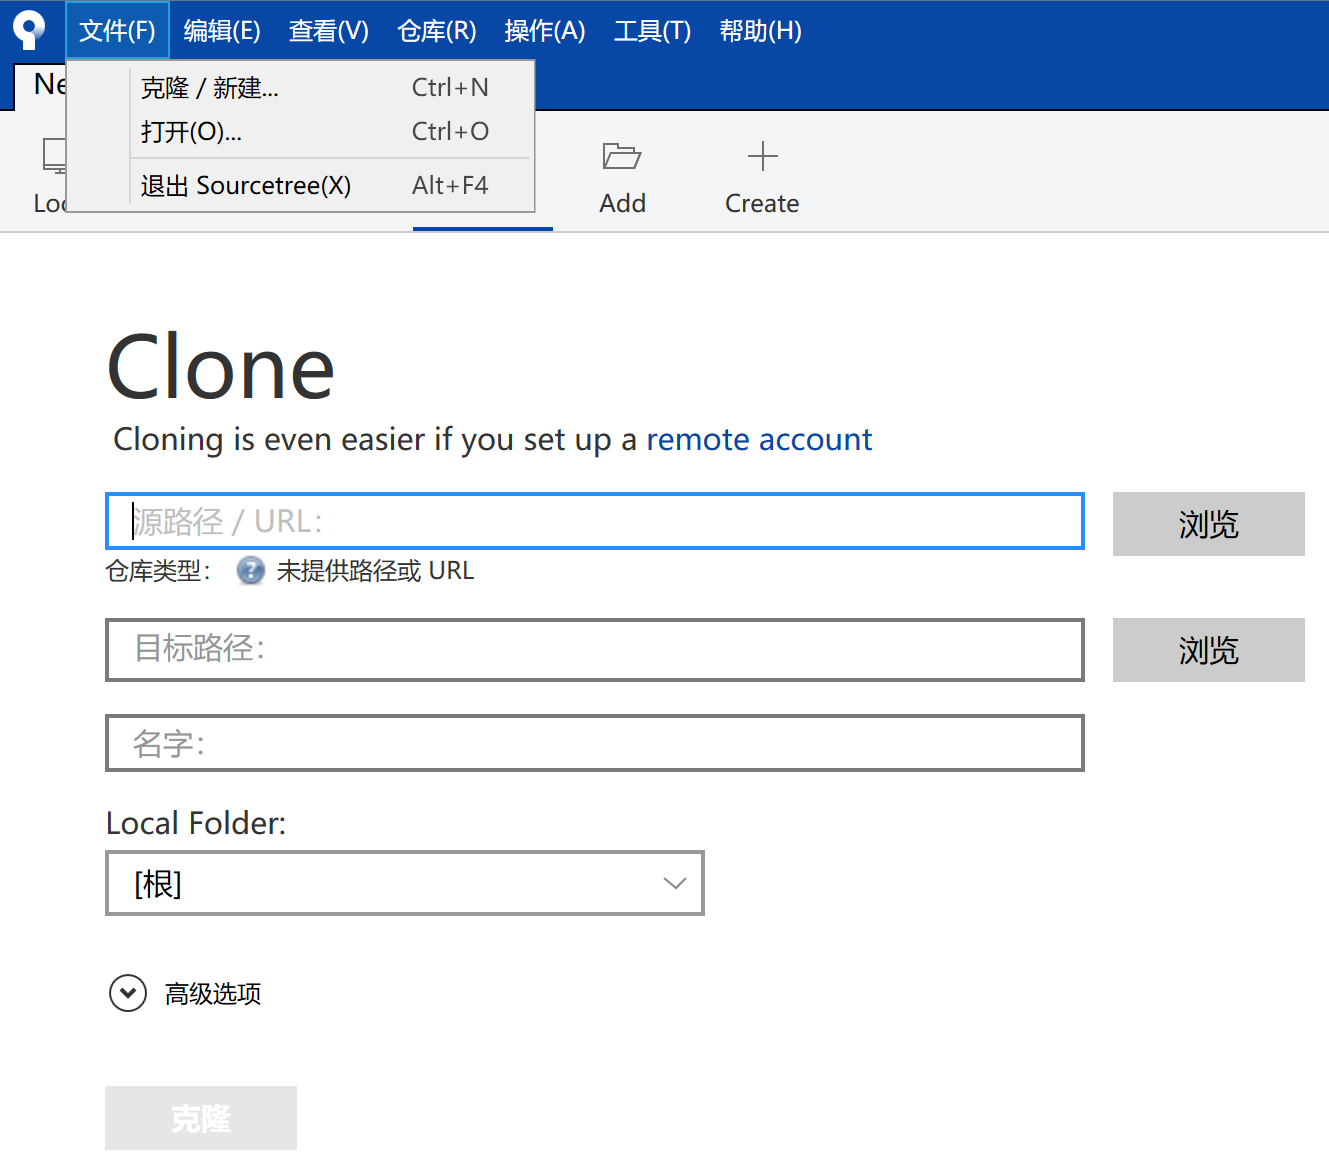Click the 未提供路径或 URL text
The width and height of the screenshot is (1329, 1154).
click(x=375, y=571)
